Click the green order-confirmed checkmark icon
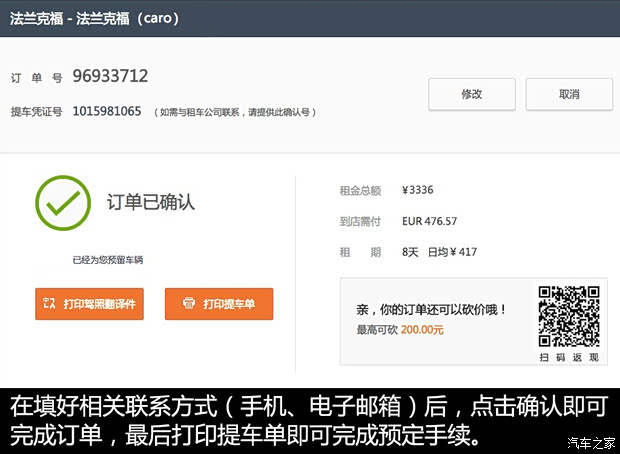 pyautogui.click(x=63, y=203)
